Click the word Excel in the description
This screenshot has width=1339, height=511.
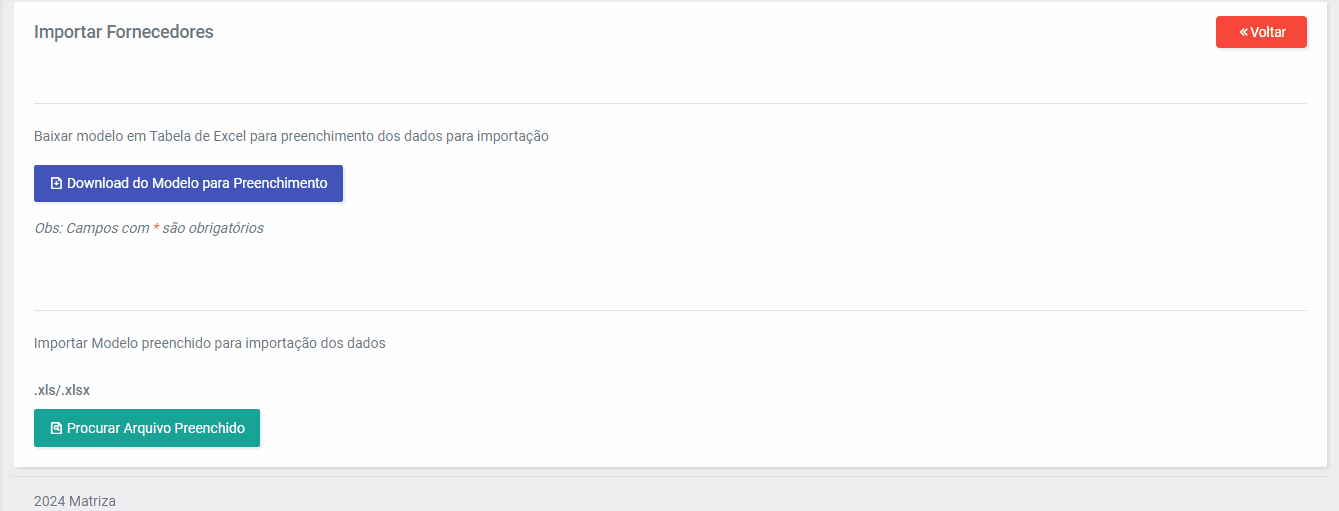click(x=232, y=136)
